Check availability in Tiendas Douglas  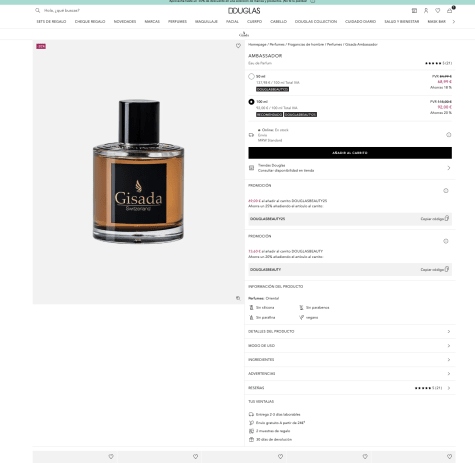tap(350, 168)
